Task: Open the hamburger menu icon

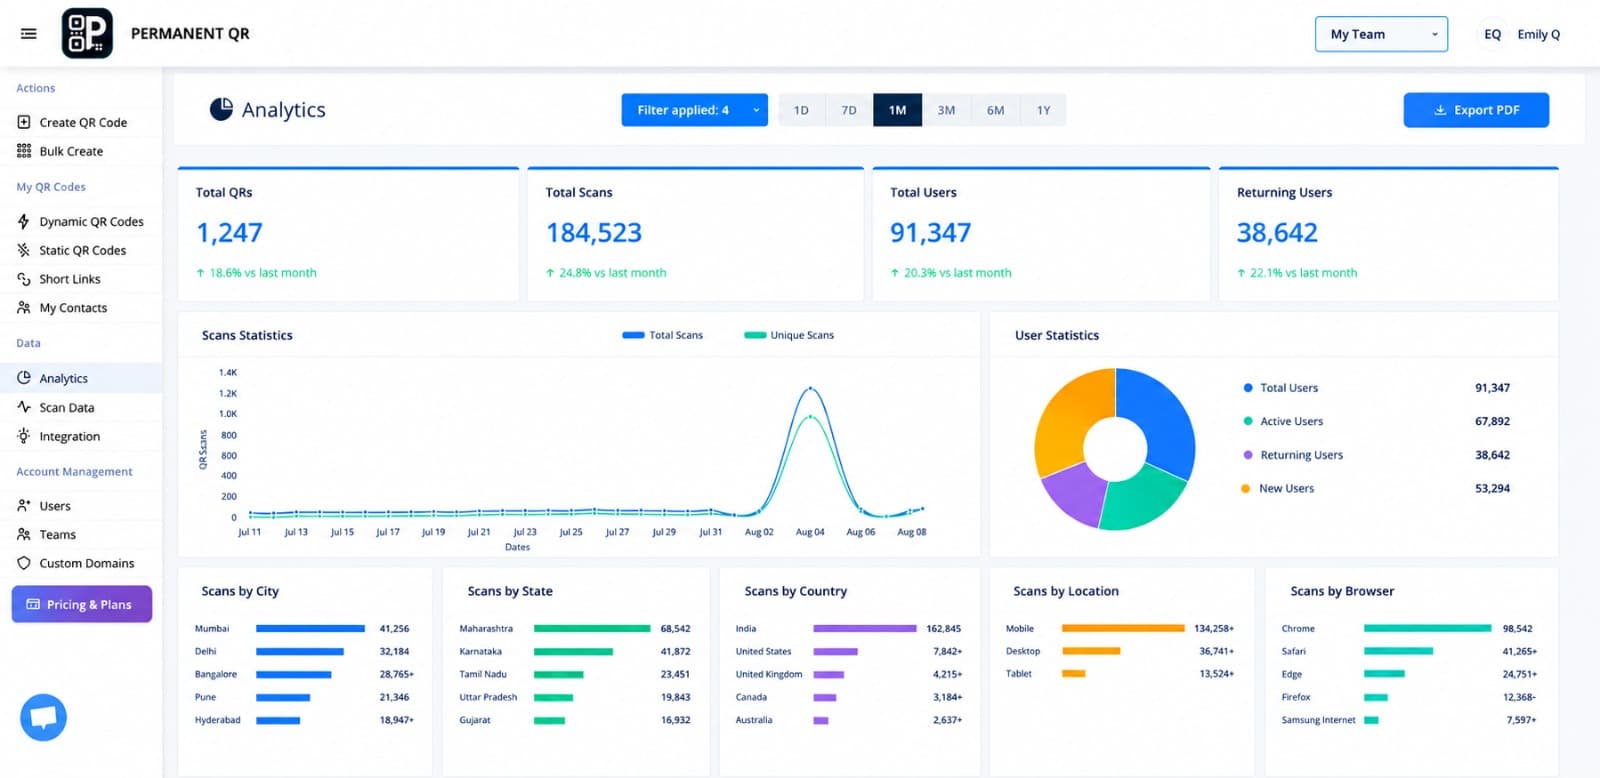Action: [x=29, y=34]
